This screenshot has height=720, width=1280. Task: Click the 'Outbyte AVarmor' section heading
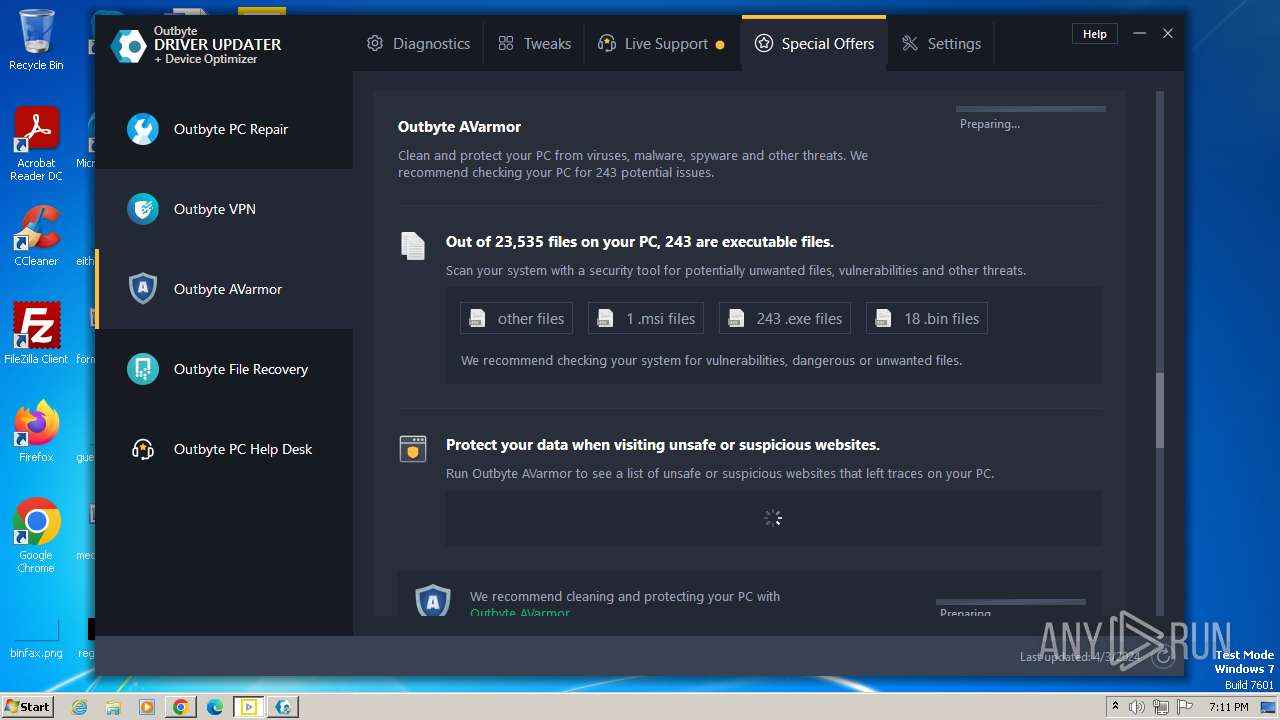tap(459, 127)
